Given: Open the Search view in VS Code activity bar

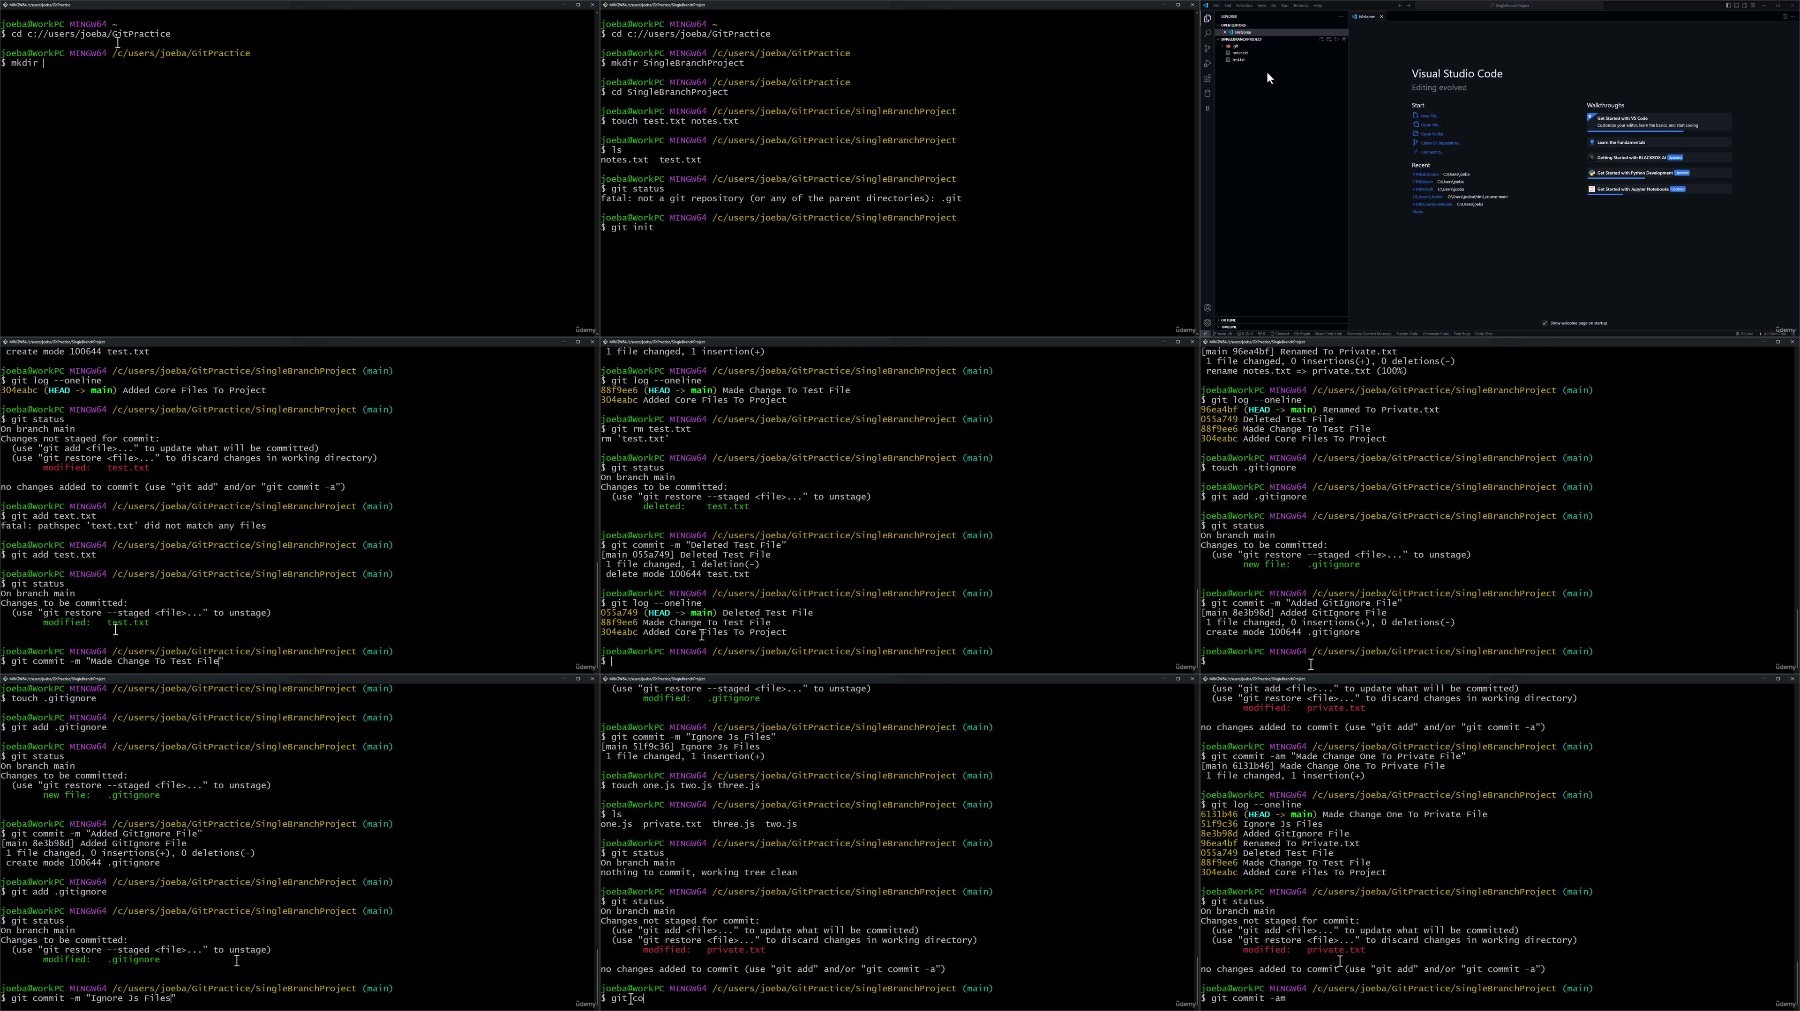Looking at the screenshot, I should (x=1207, y=33).
